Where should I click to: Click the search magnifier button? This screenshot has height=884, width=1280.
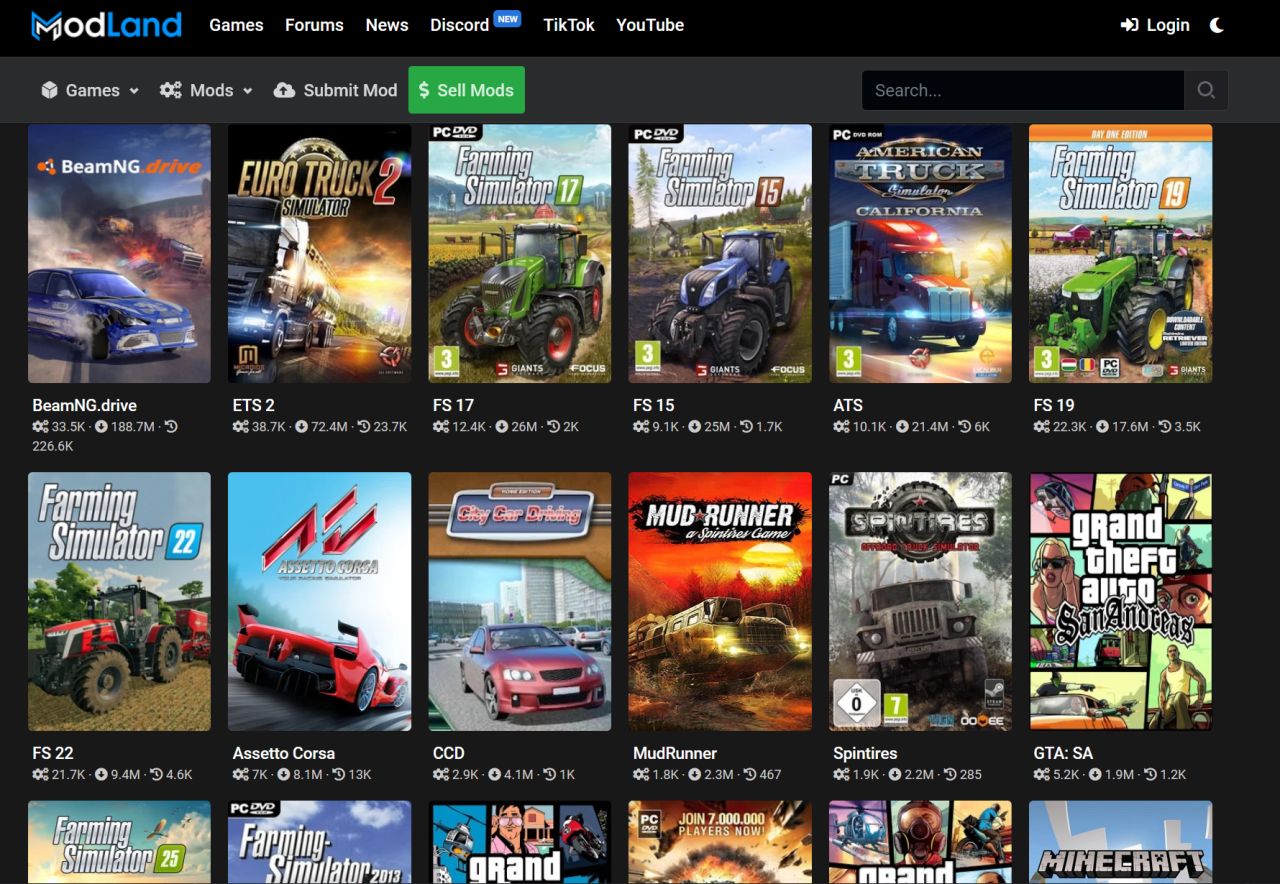1206,90
